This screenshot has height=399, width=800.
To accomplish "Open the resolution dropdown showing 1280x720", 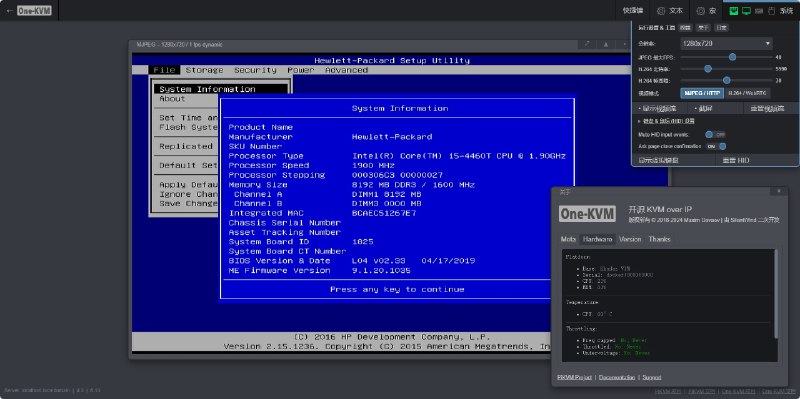I will [x=727, y=43].
